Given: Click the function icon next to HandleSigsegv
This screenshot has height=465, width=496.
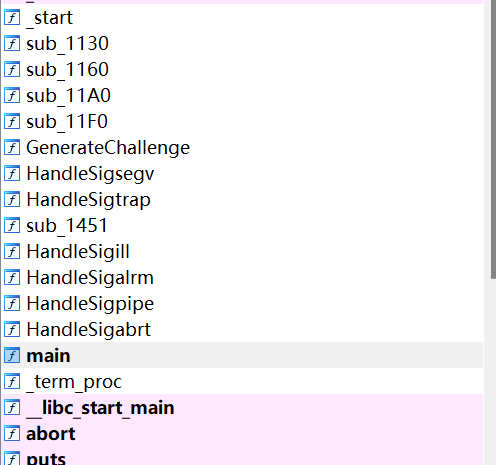Looking at the screenshot, I should (12, 174).
